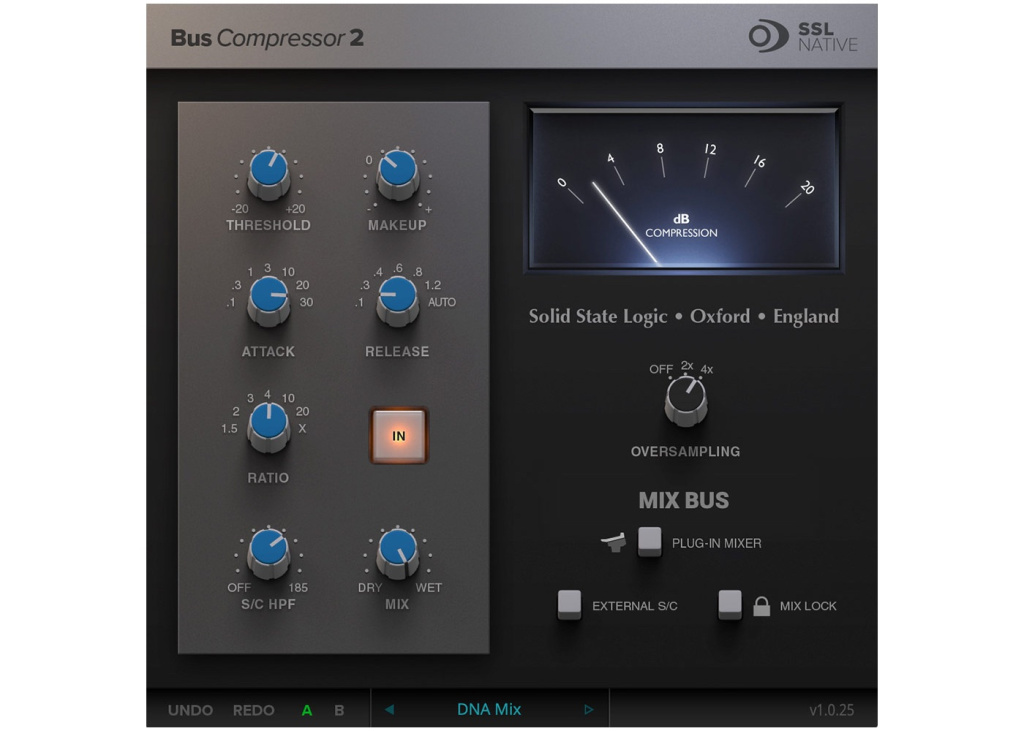Viewport: 1024px width, 731px height.
Task: Click the dB Compression VU meter
Action: (683, 188)
